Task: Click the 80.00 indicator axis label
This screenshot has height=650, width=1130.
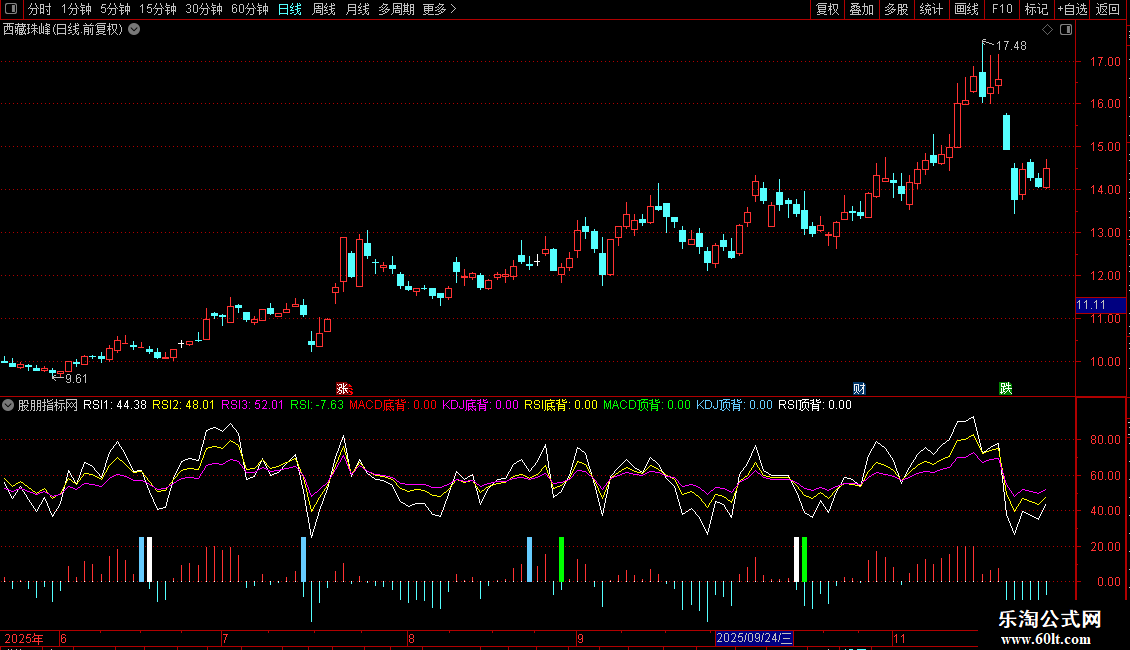Action: click(x=1104, y=440)
